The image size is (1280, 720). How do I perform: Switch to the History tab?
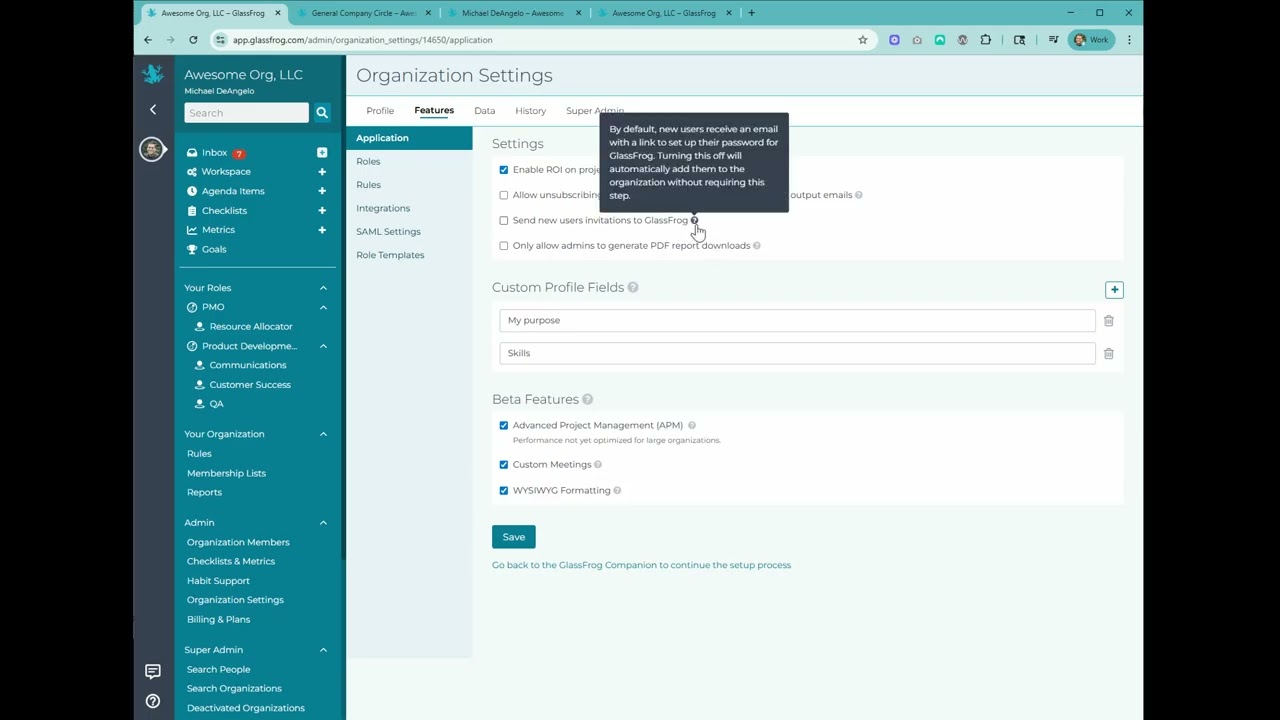tap(531, 111)
